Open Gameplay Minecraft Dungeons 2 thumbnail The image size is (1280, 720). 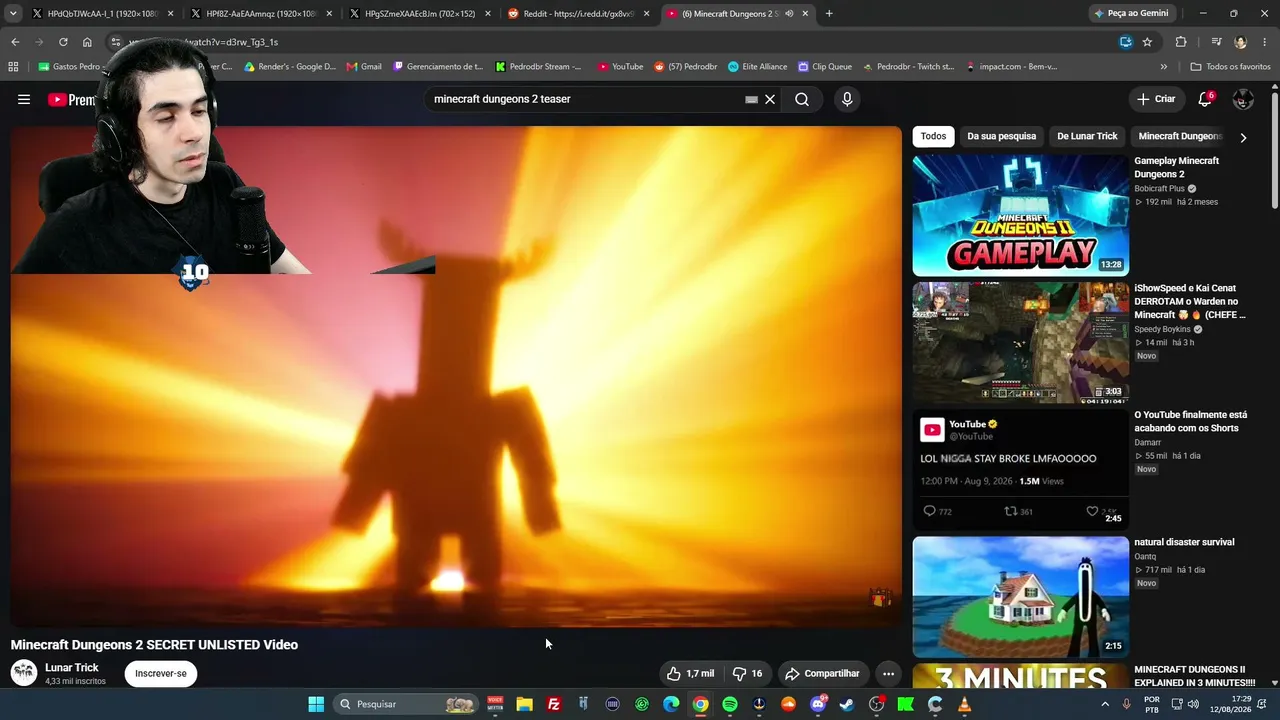coord(1021,215)
